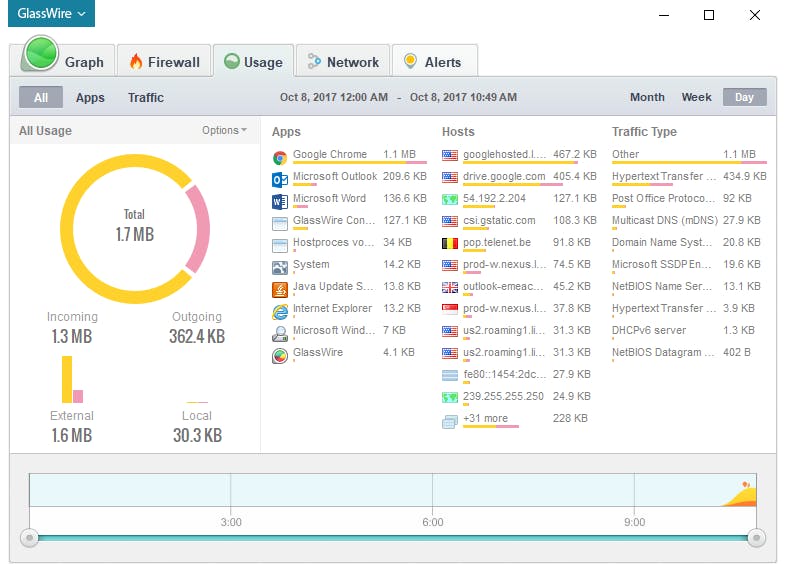This screenshot has width=786, height=572.
Task: Click the green GlassWire logo circle
Action: [x=40, y=53]
